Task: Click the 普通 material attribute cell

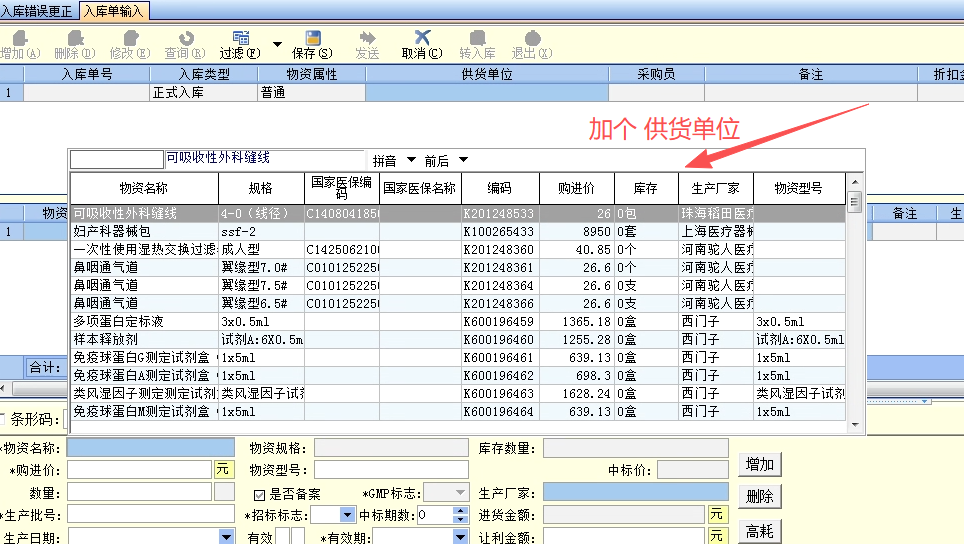Action: point(312,92)
